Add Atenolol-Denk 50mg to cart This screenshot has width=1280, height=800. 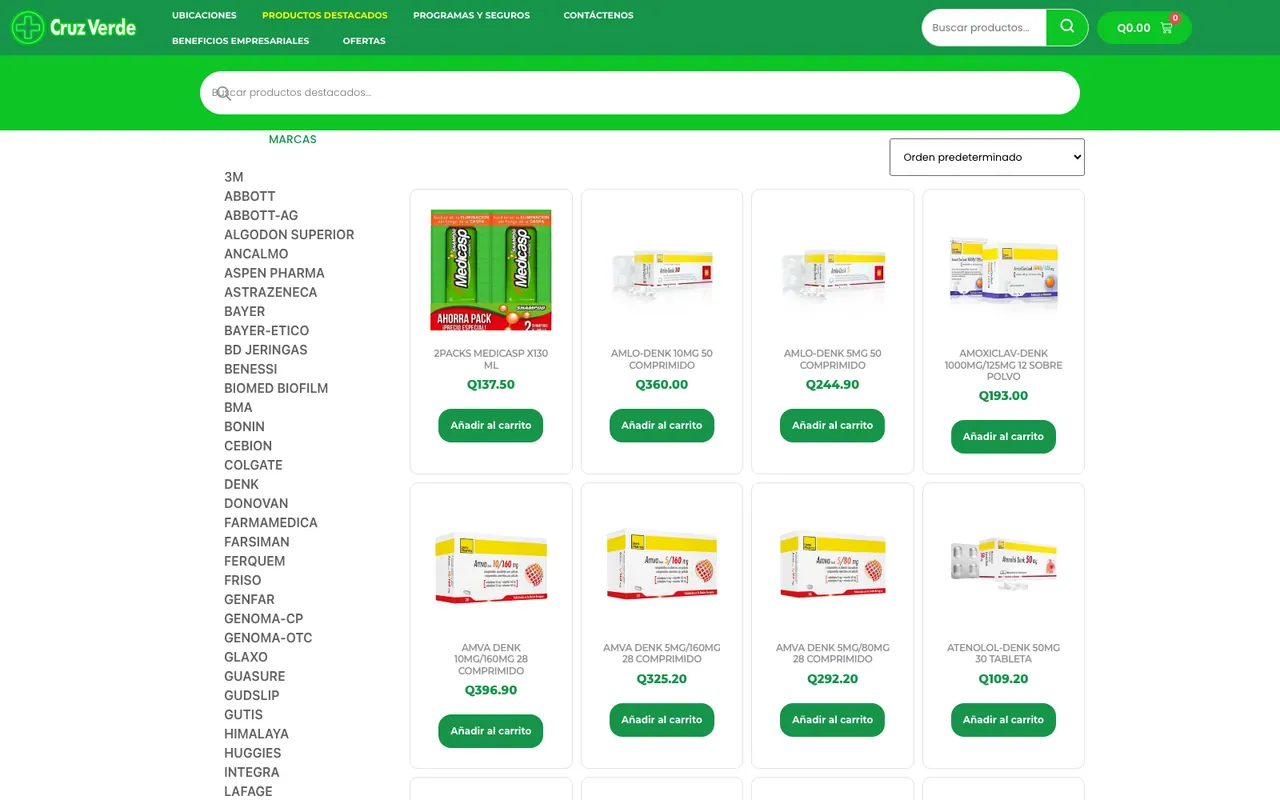(1003, 720)
